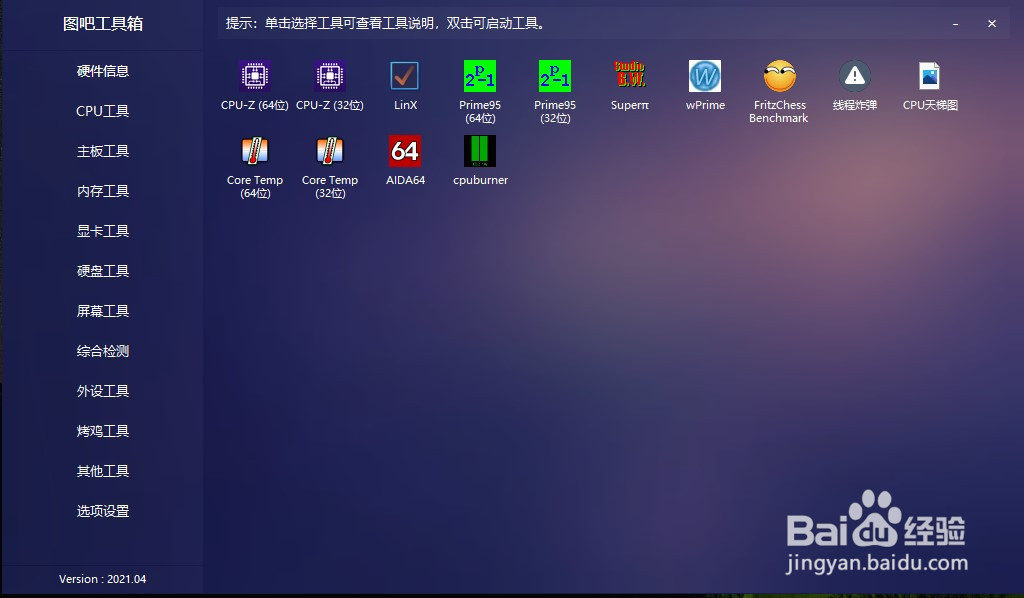Select the 线程炸弹 warning icon
Screen dimensions: 1024x598
pyautogui.click(x=855, y=76)
